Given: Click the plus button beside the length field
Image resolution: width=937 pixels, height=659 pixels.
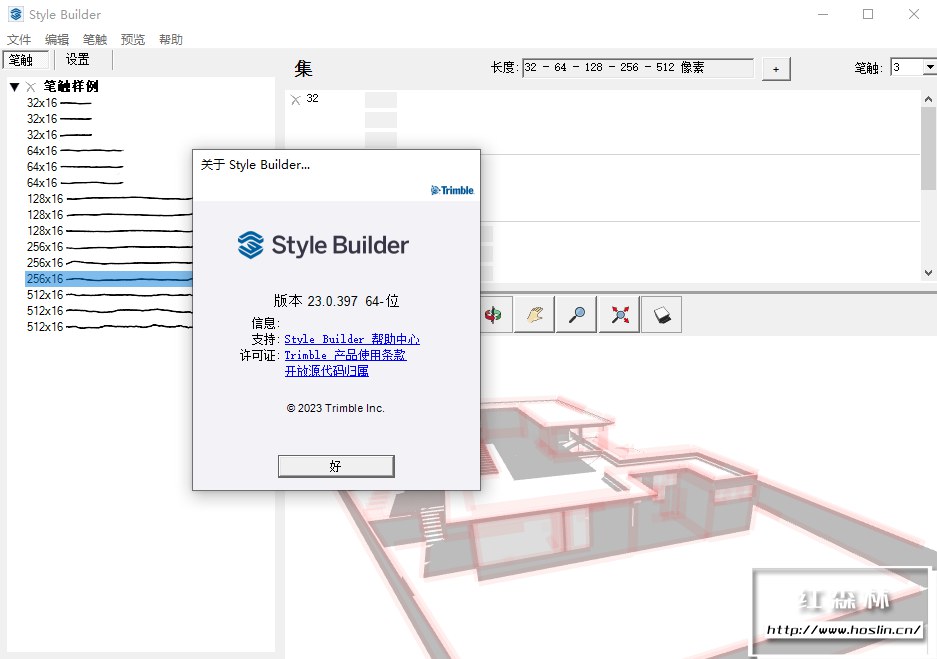Looking at the screenshot, I should (776, 69).
